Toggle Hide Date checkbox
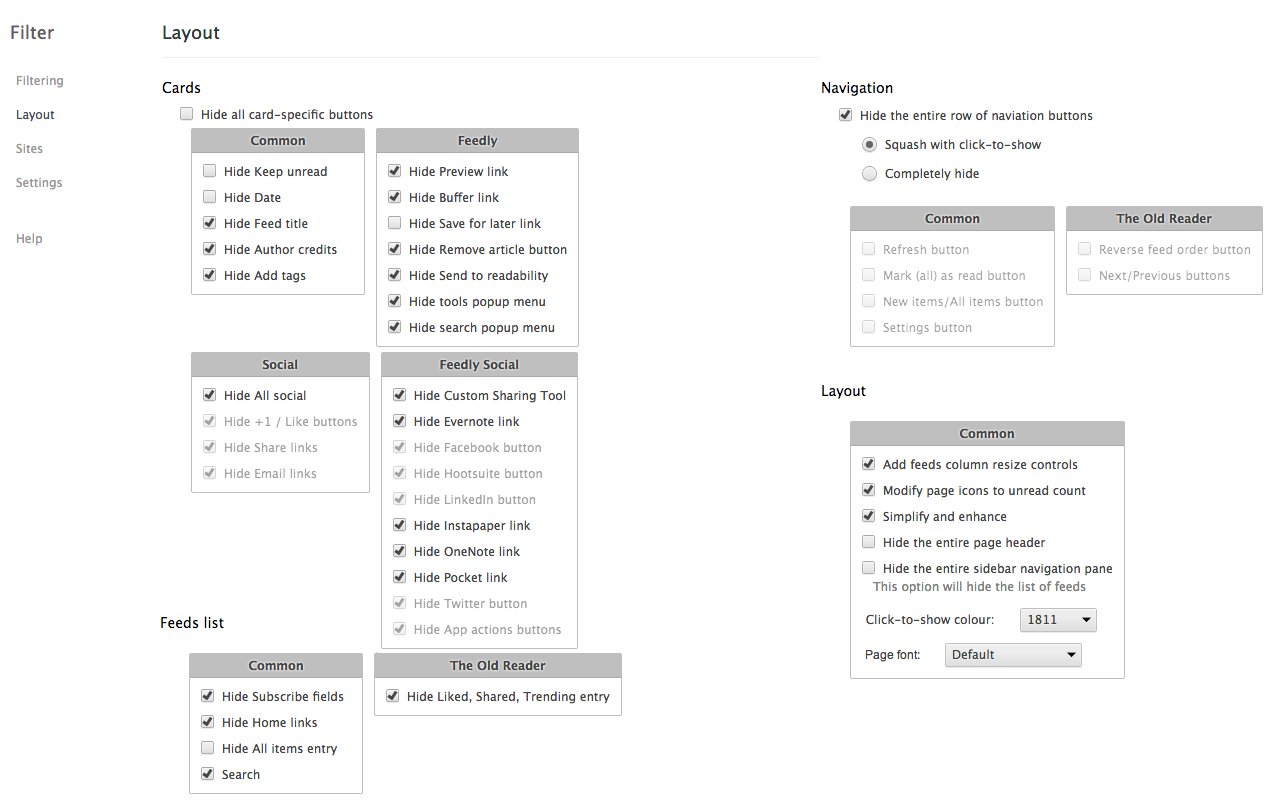Viewport: 1280px width, 800px height. click(210, 197)
